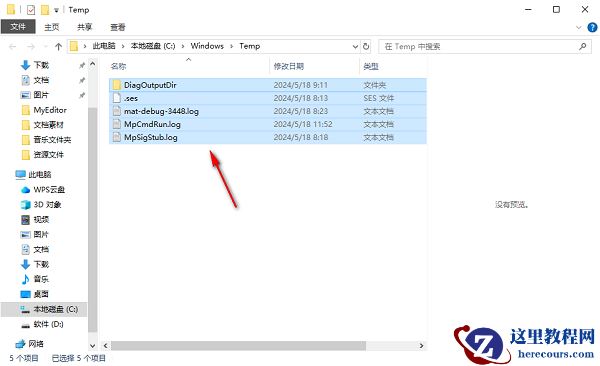Select the MpSigStub.log file icon
Image resolution: width=600 pixels, height=366 pixels.
117,137
